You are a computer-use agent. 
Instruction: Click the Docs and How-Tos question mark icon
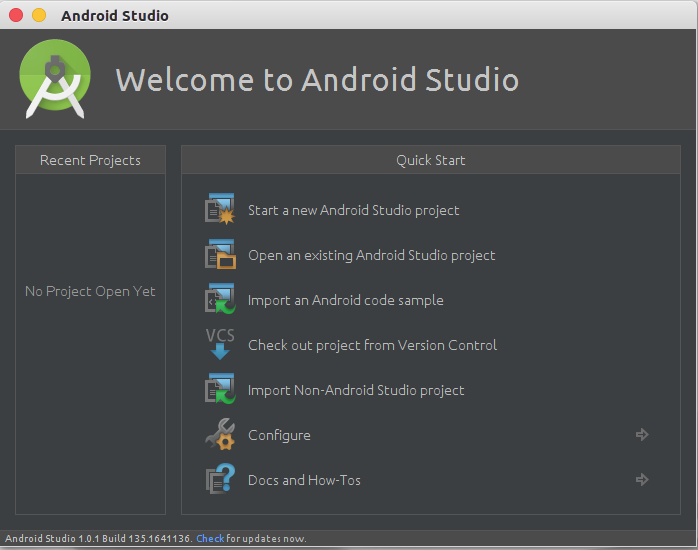pyautogui.click(x=220, y=479)
